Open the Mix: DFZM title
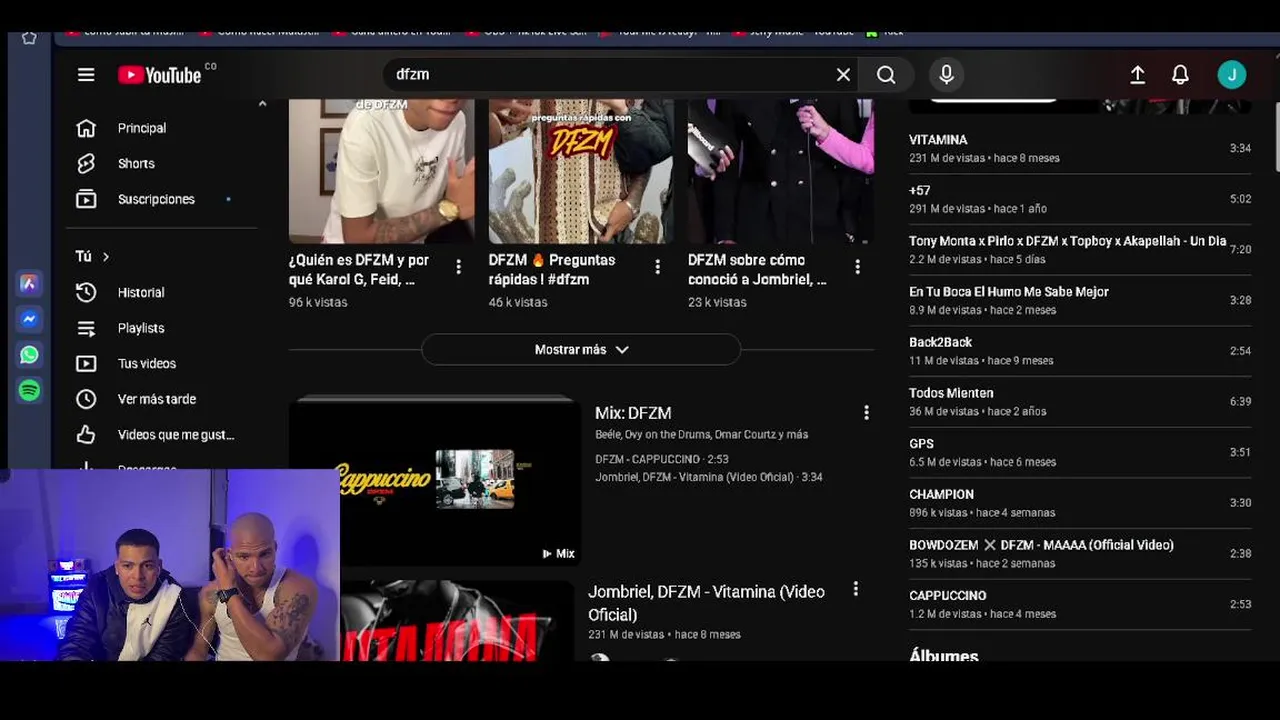The height and width of the screenshot is (720, 1280). tap(633, 413)
